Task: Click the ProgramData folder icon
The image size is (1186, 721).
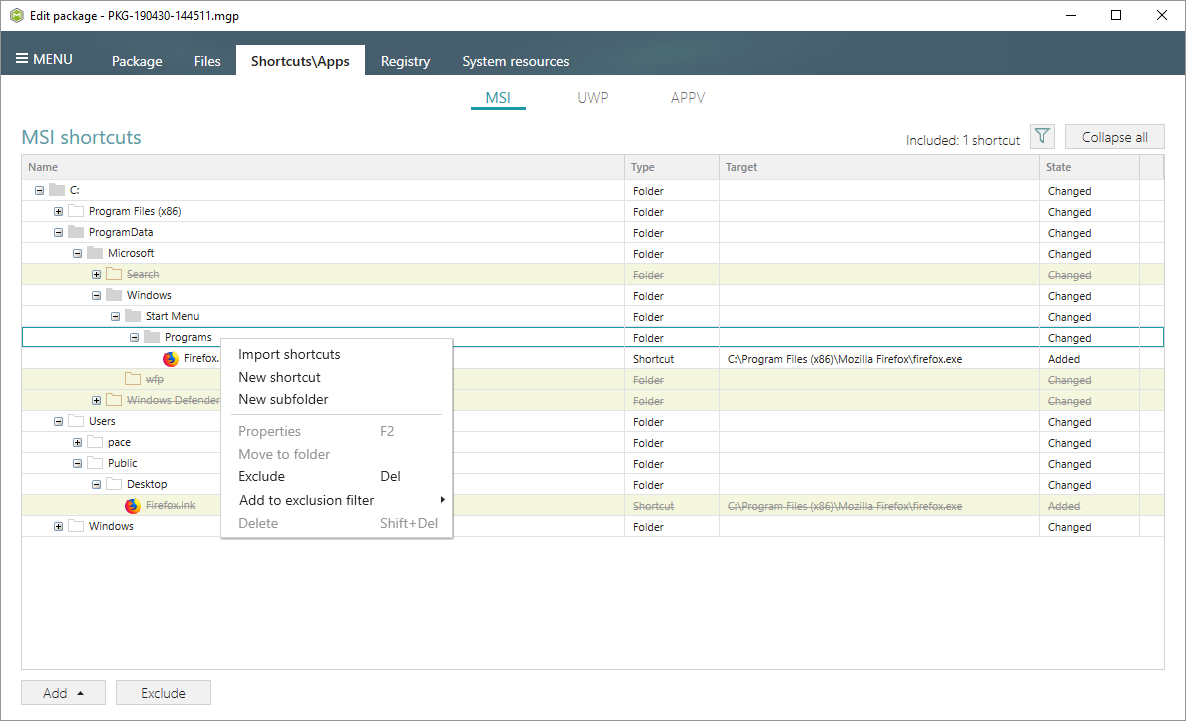Action: coord(76,232)
